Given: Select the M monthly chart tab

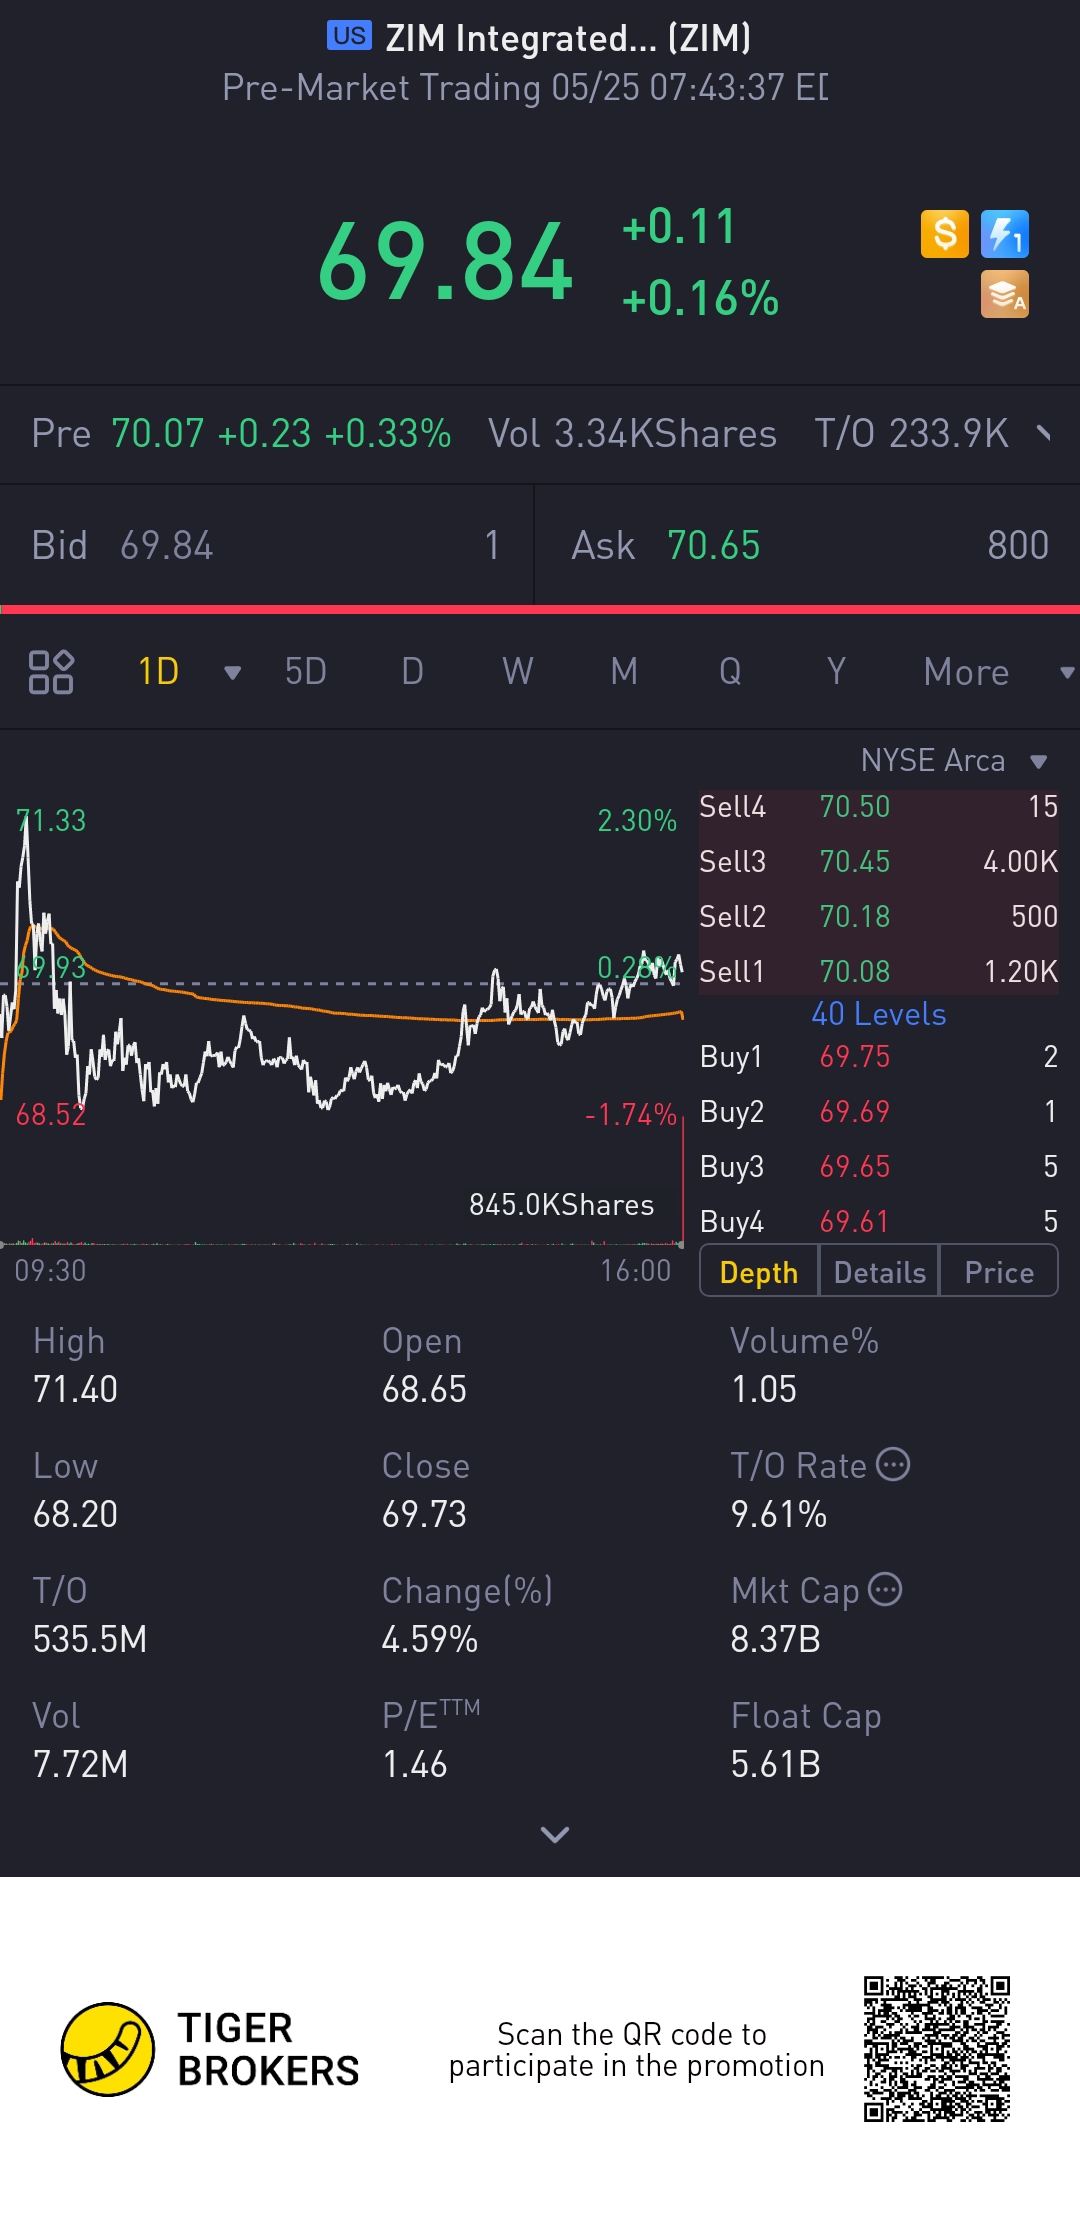Looking at the screenshot, I should (624, 672).
